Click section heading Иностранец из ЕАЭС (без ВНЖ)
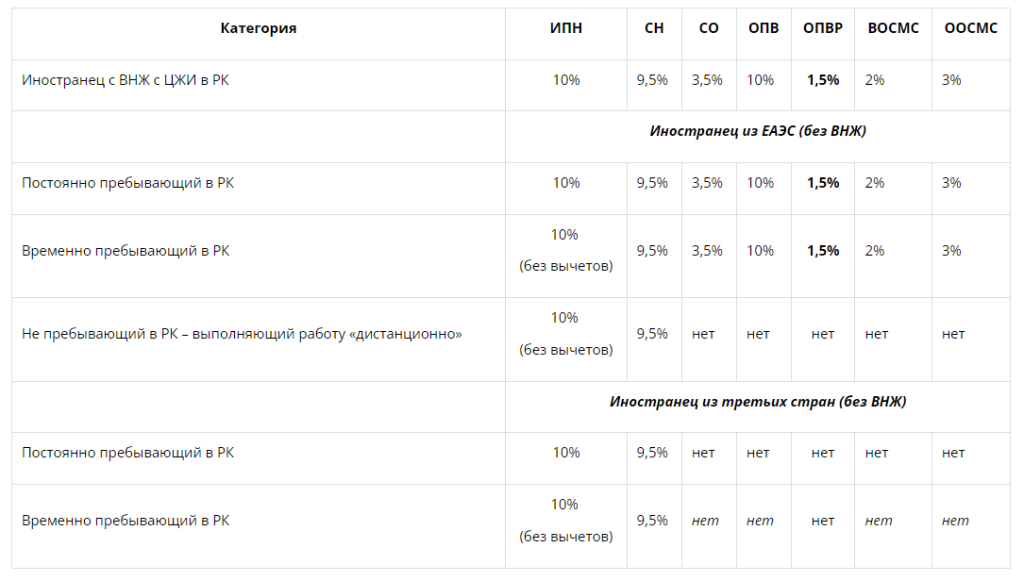 click(x=757, y=131)
